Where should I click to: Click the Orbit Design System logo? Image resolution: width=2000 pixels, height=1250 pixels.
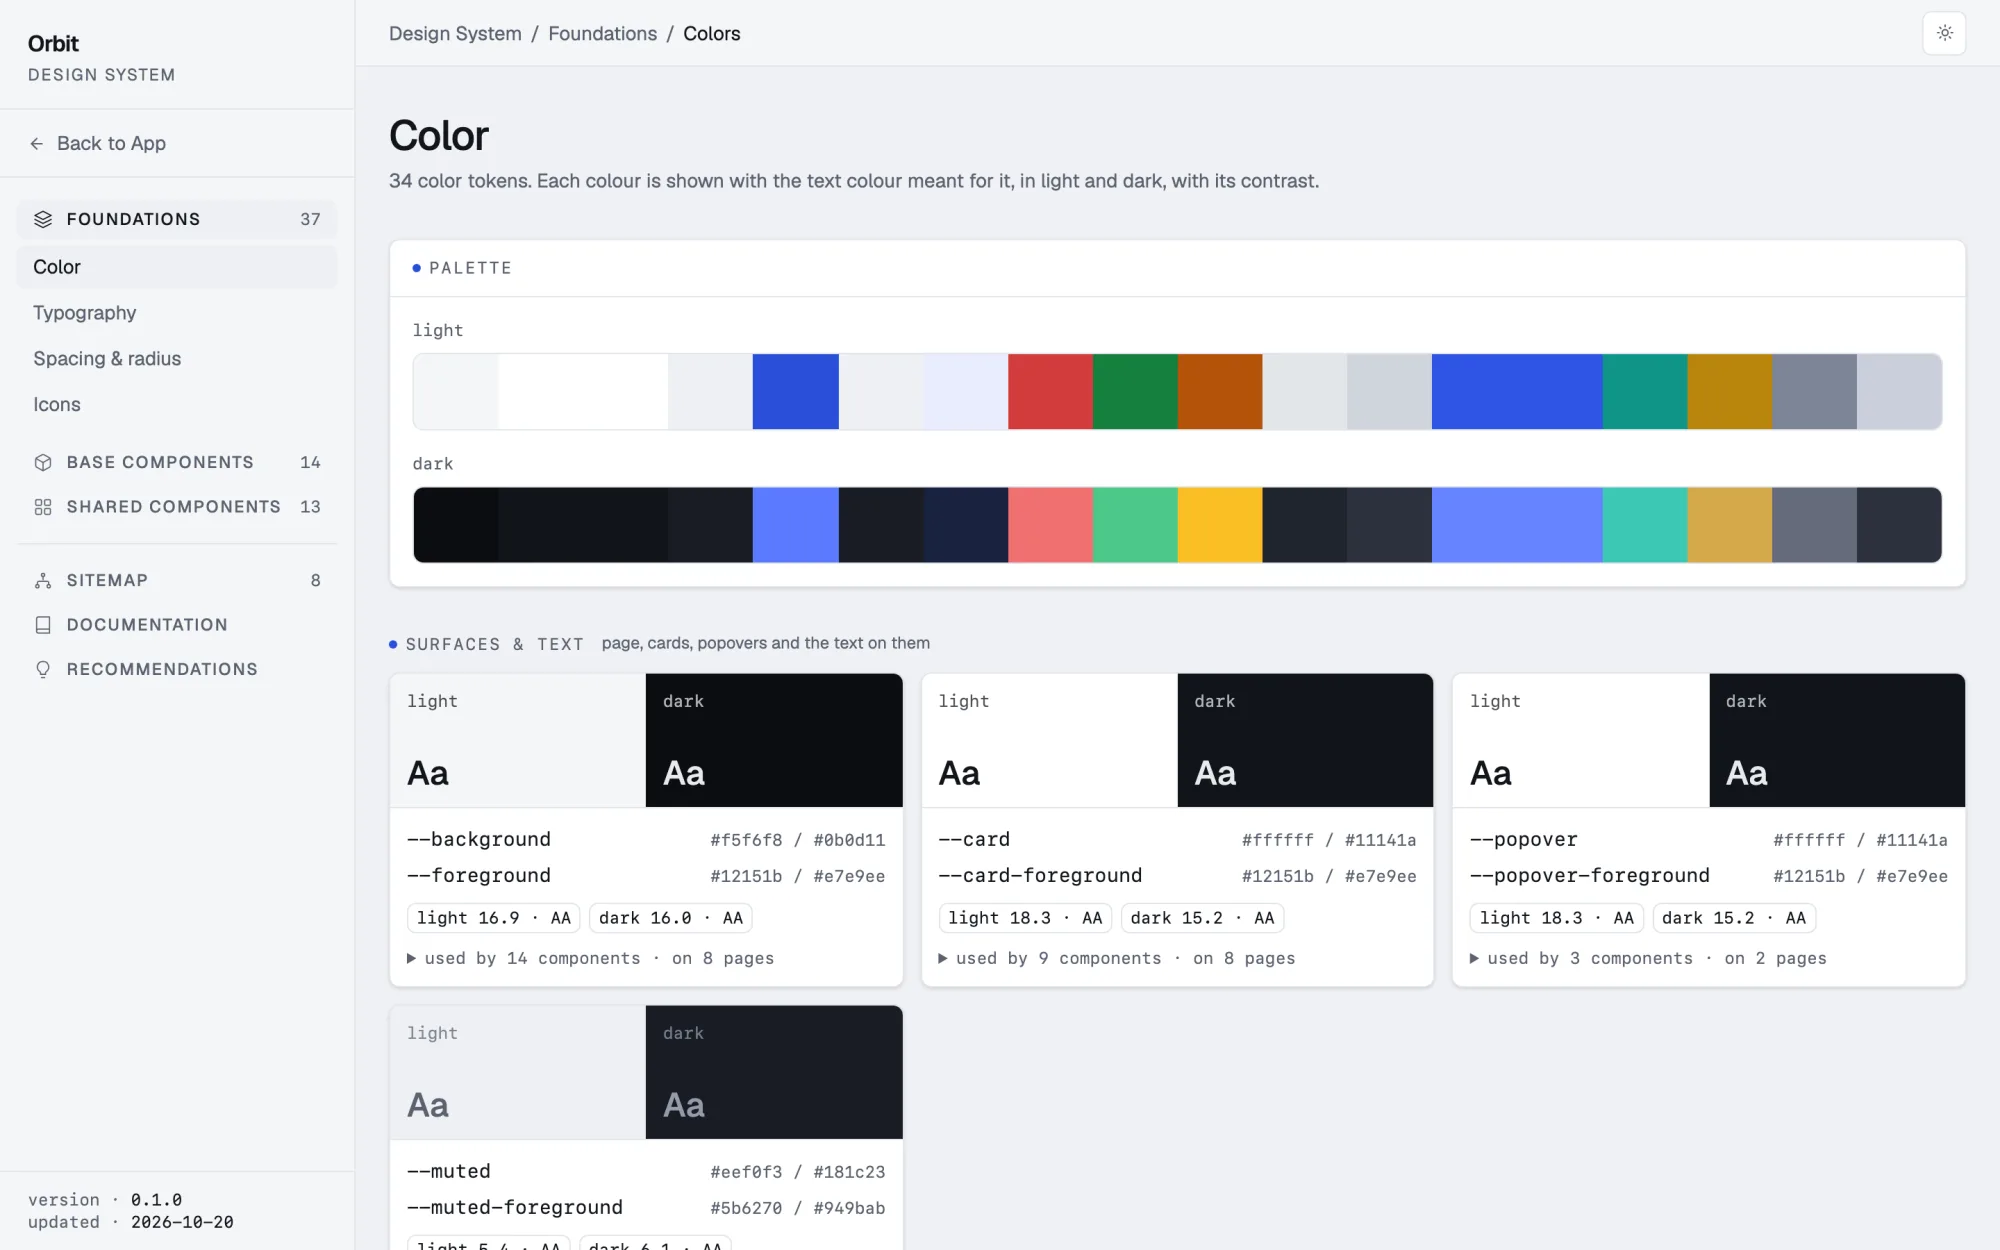[101, 58]
